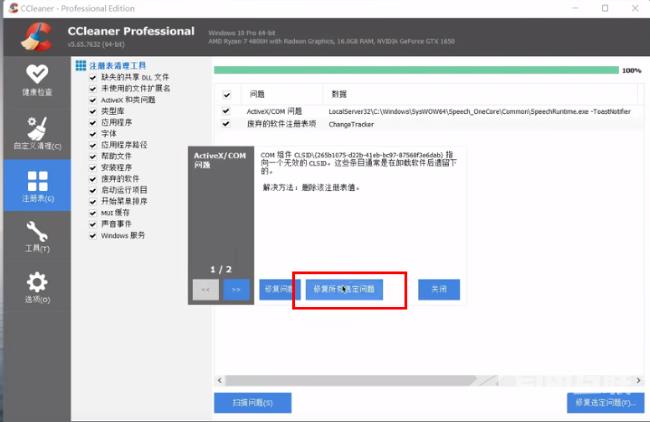Screen dimensions: 650x422
Task: Toggle 字体 checkbox
Action: [x=93, y=133]
